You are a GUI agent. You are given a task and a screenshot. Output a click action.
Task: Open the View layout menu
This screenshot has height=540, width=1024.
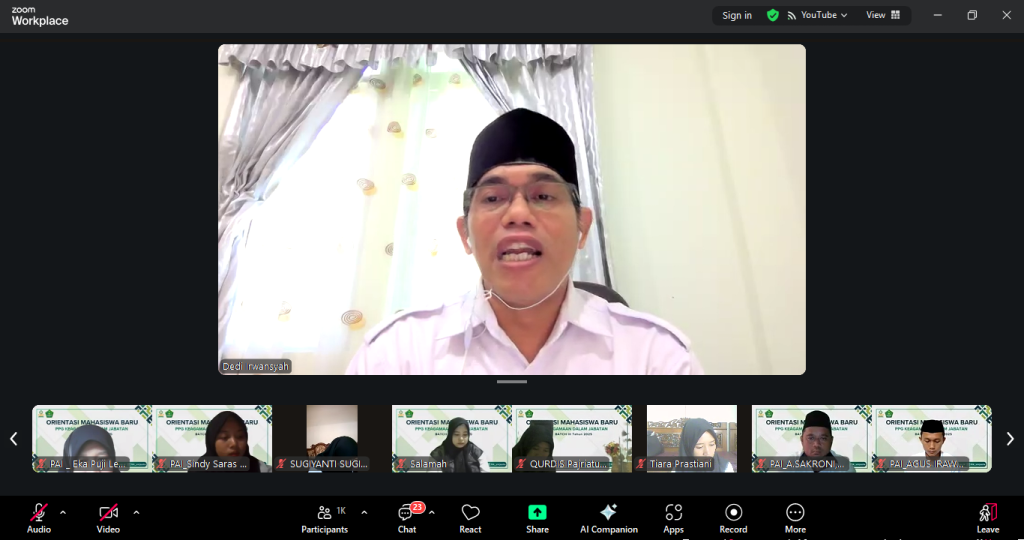882,15
